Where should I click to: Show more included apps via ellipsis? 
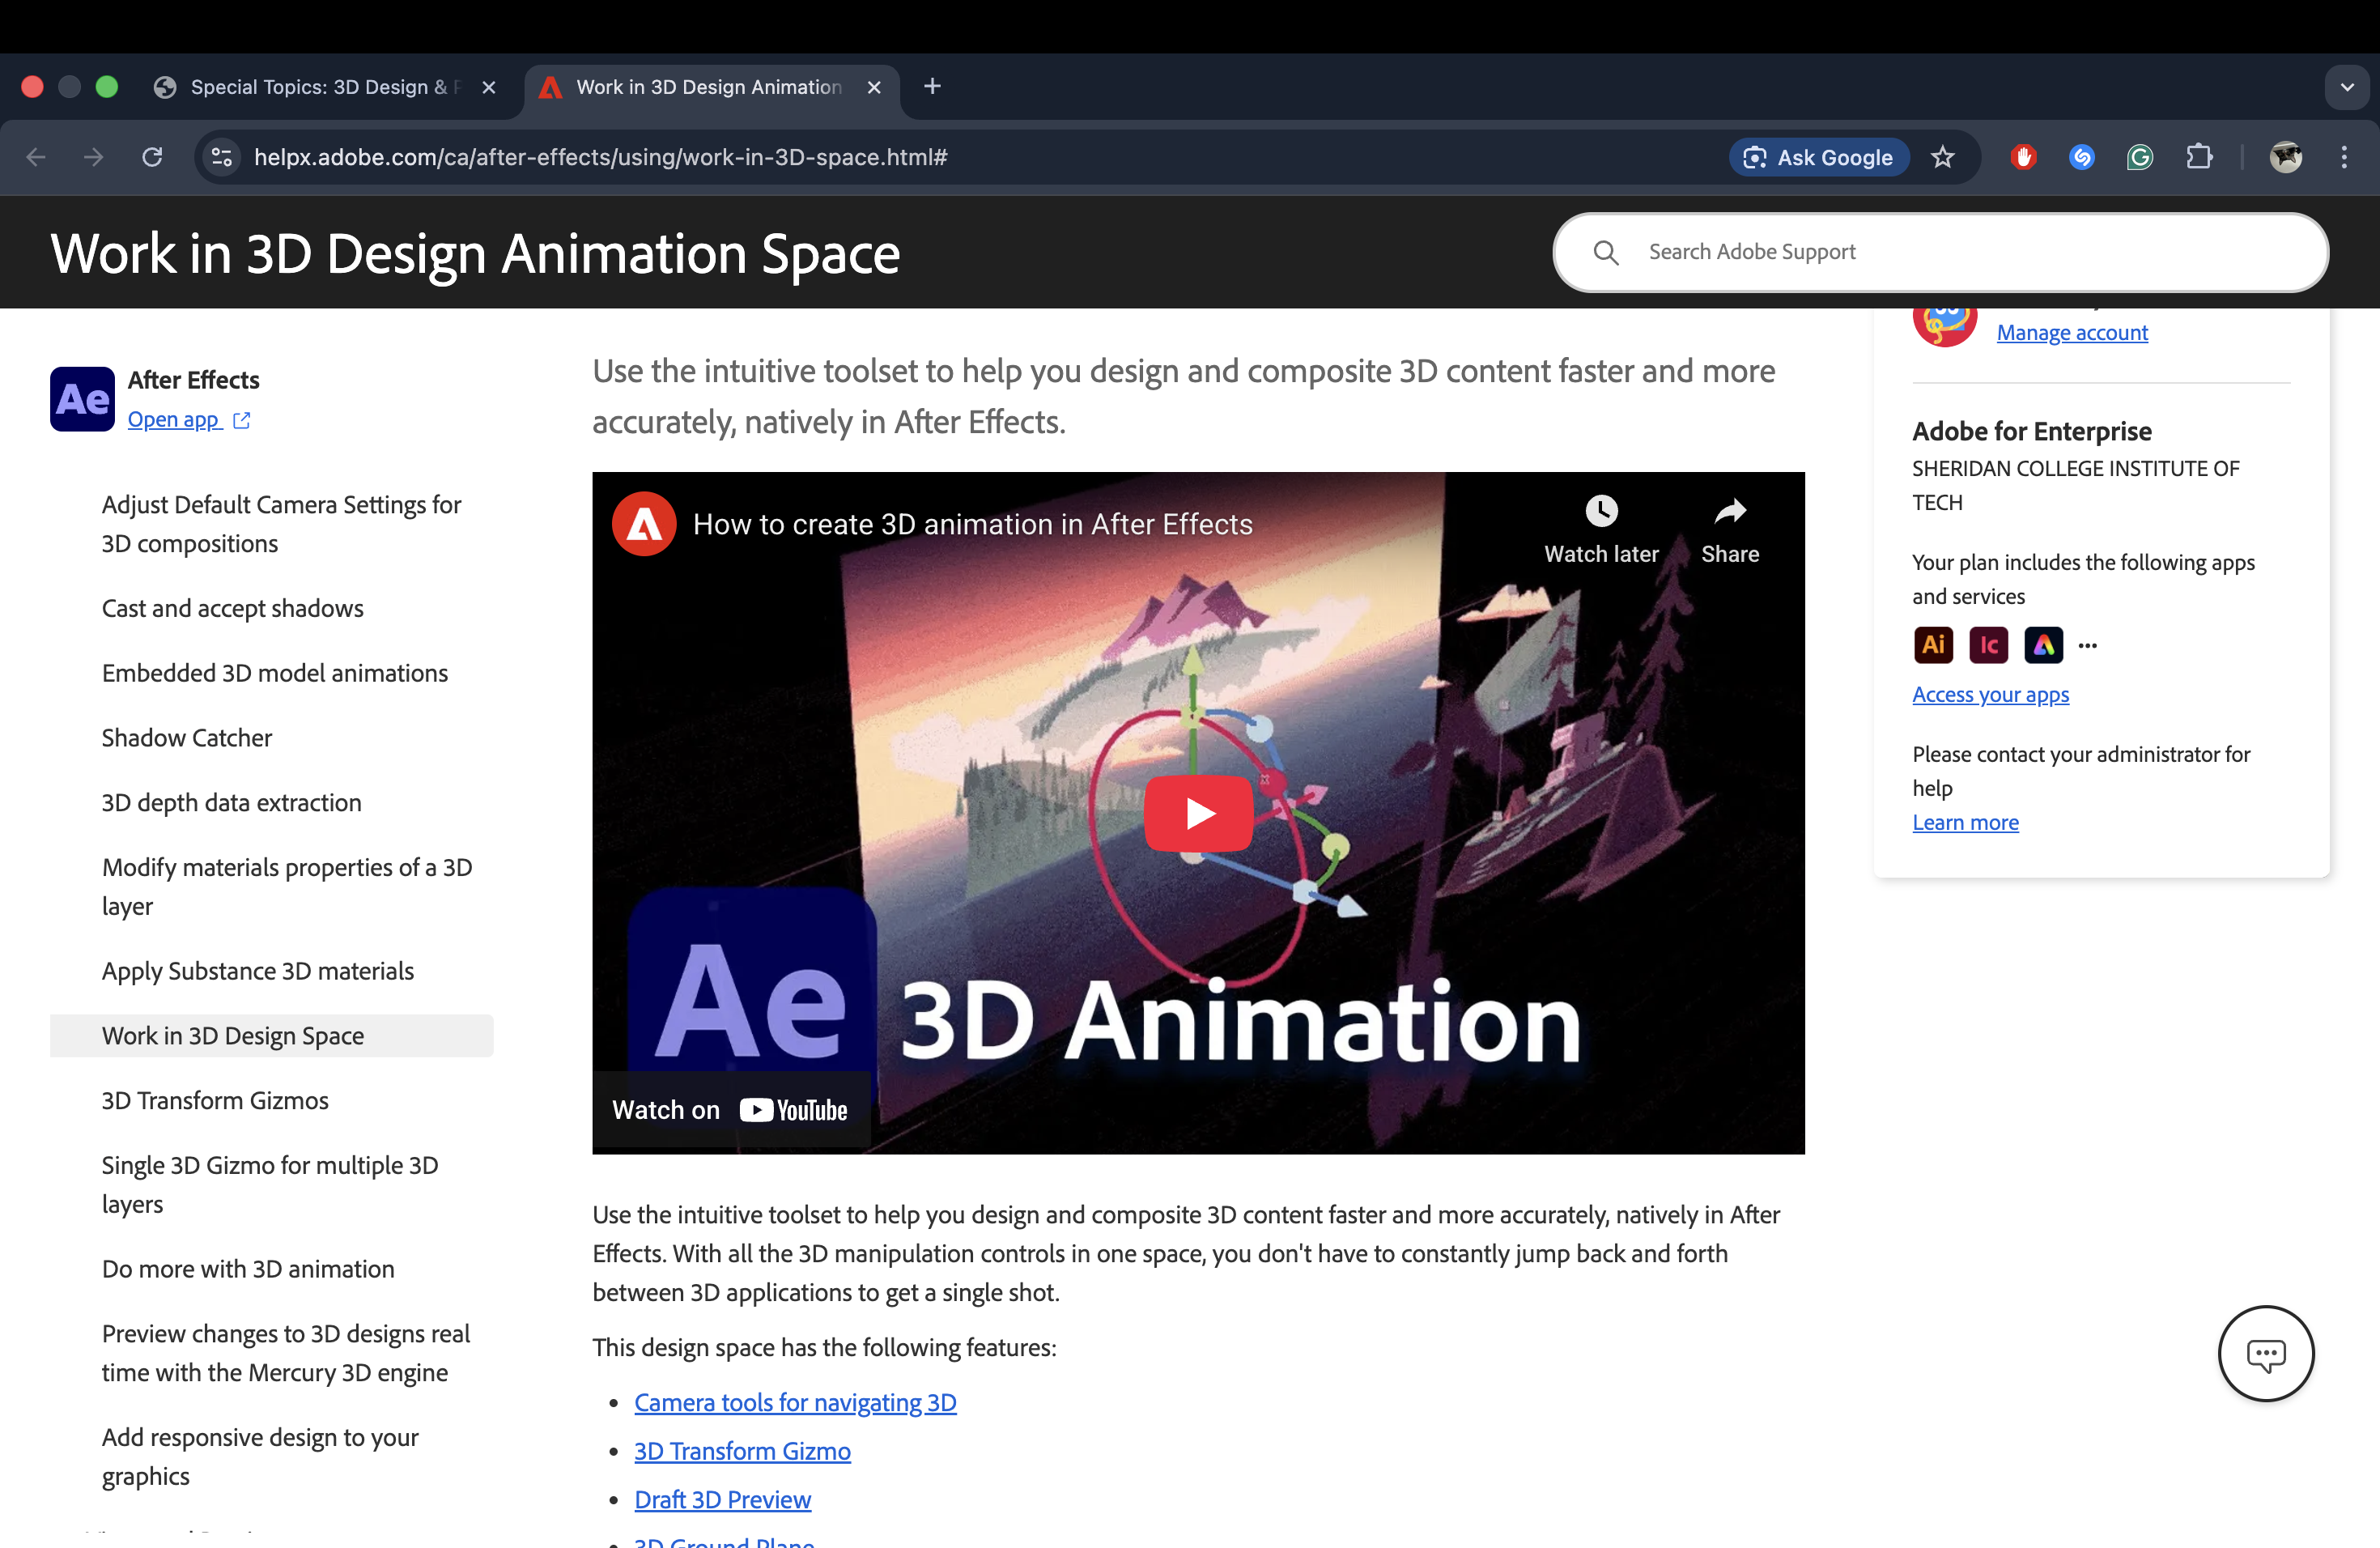coord(2088,645)
